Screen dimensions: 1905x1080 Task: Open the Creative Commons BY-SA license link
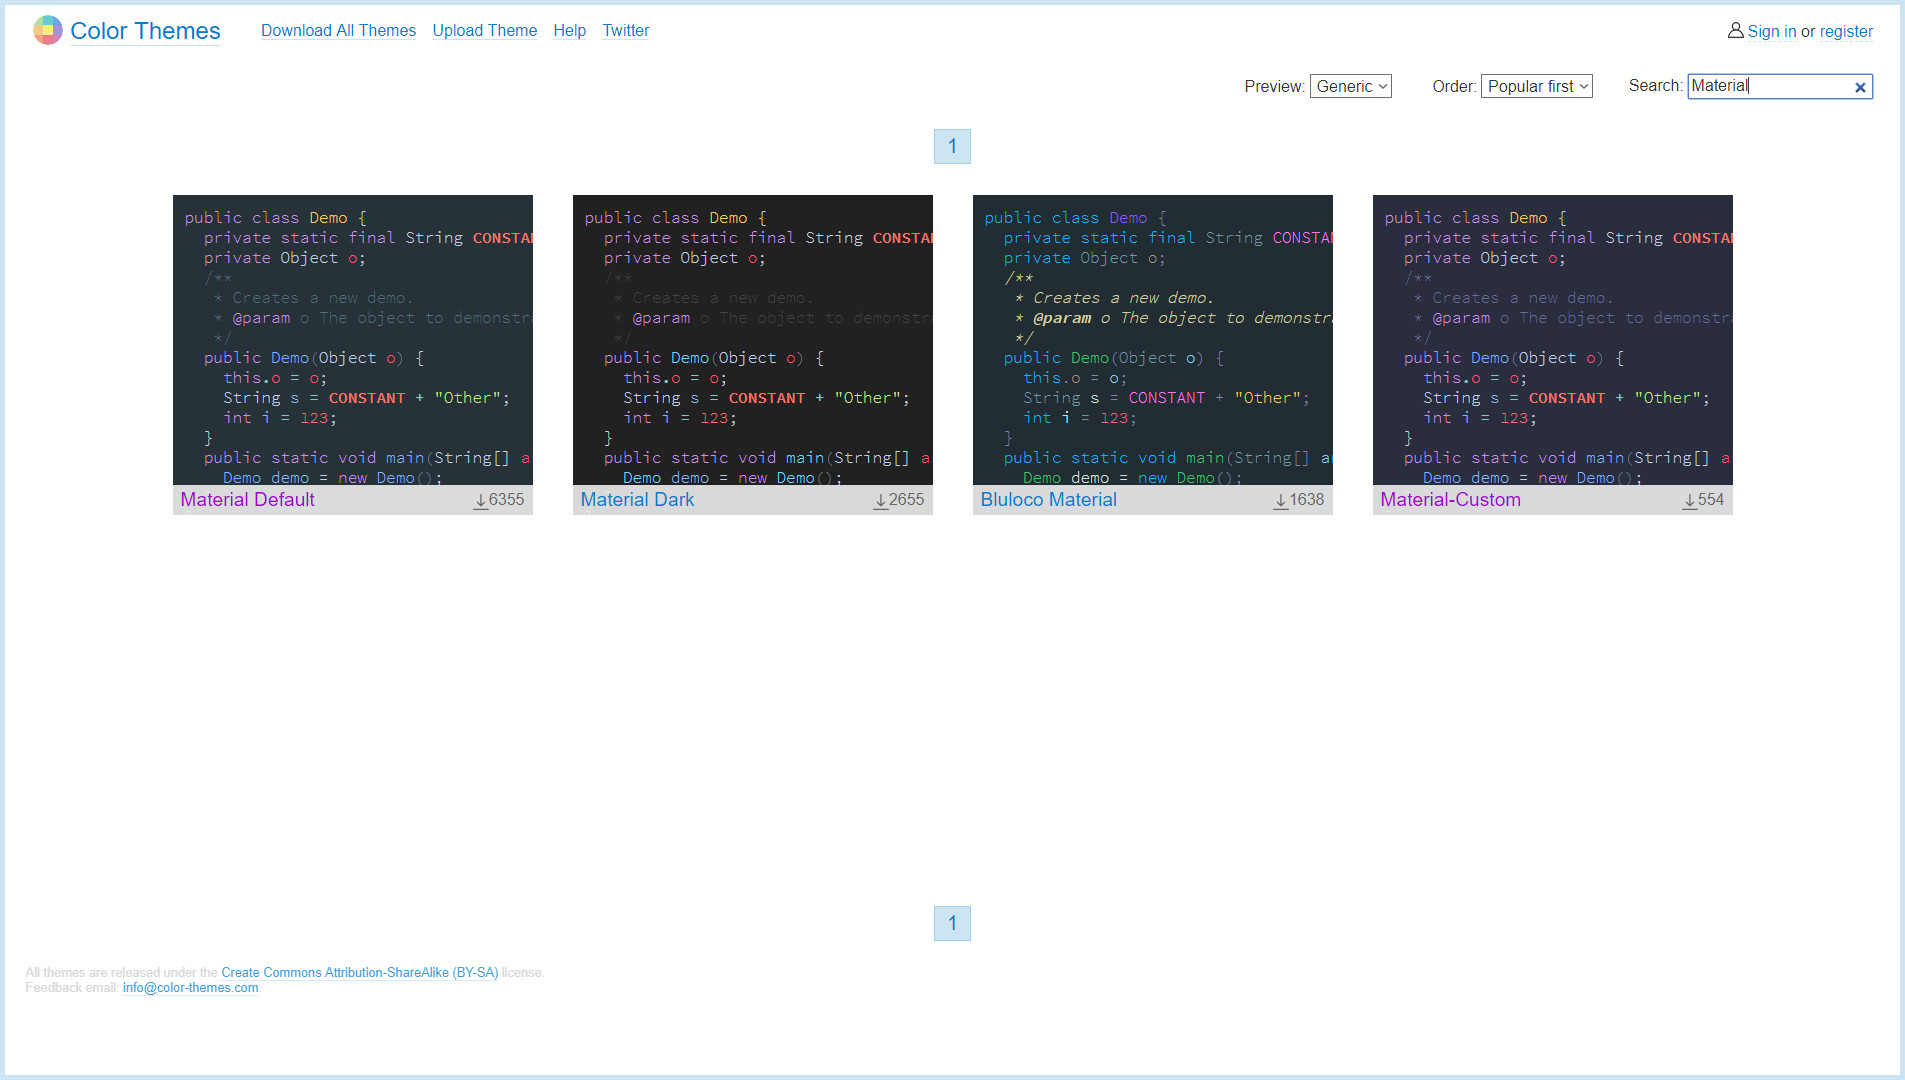[x=359, y=972]
